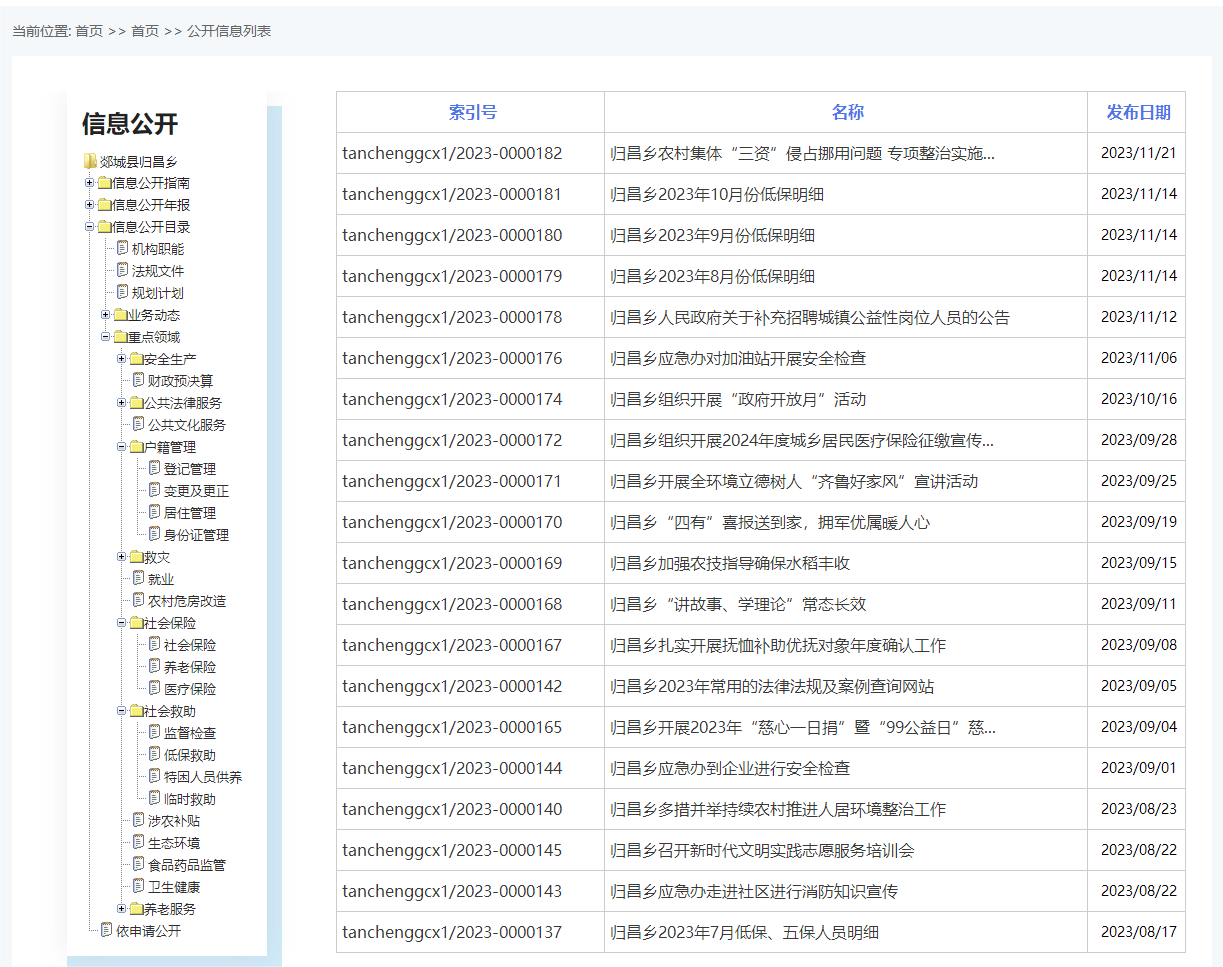Select the 卫生健康 tree item
The width and height of the screenshot is (1223, 967).
point(174,886)
